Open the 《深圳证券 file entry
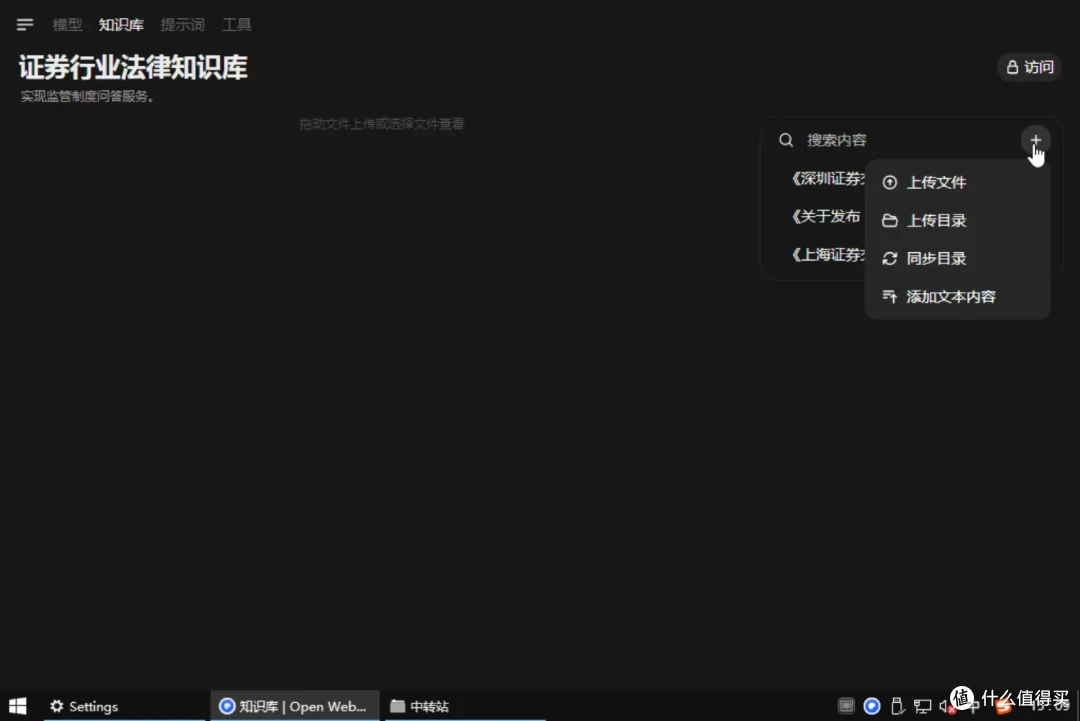 [826, 179]
